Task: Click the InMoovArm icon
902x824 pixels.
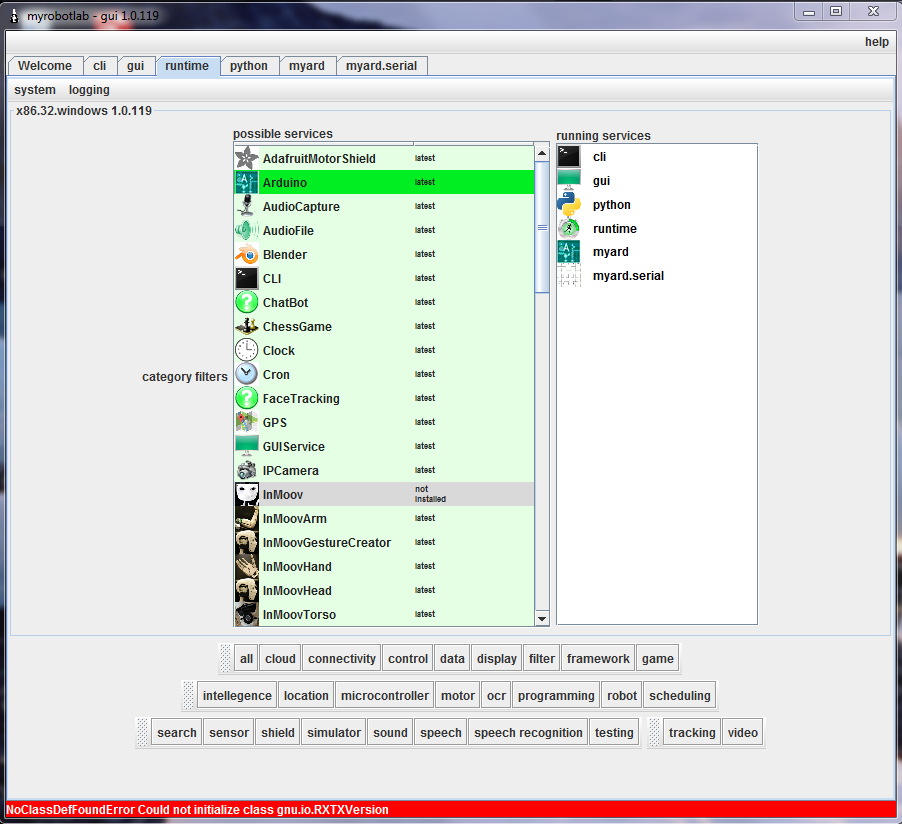Action: pyautogui.click(x=247, y=518)
